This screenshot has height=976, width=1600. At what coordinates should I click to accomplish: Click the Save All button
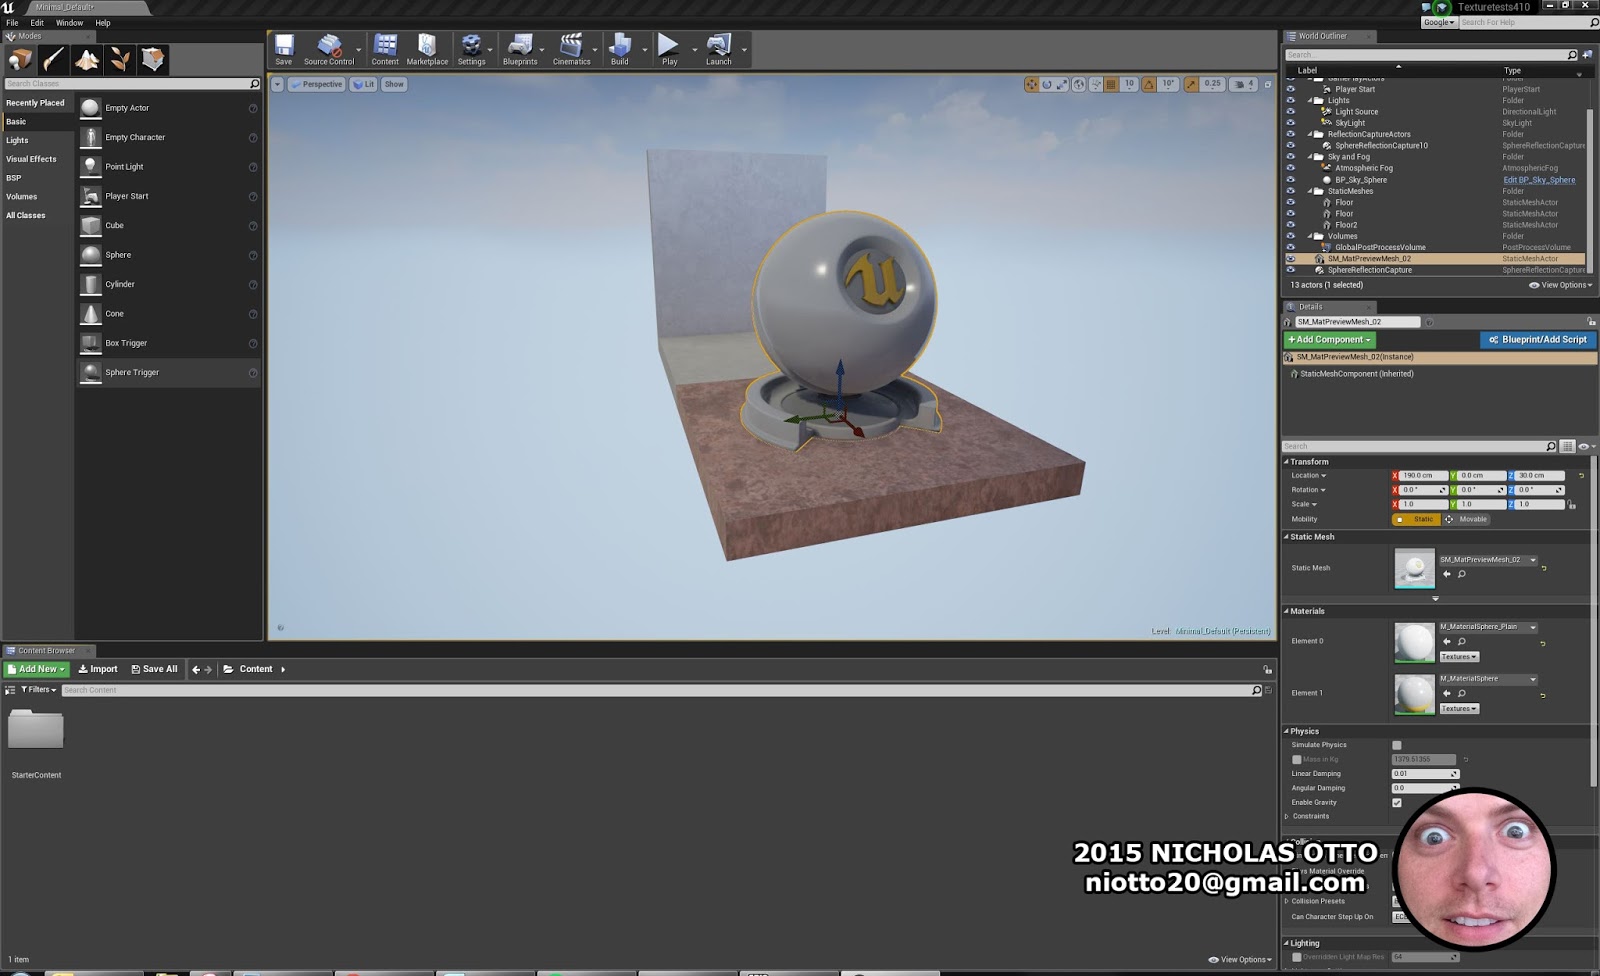pyautogui.click(x=154, y=669)
